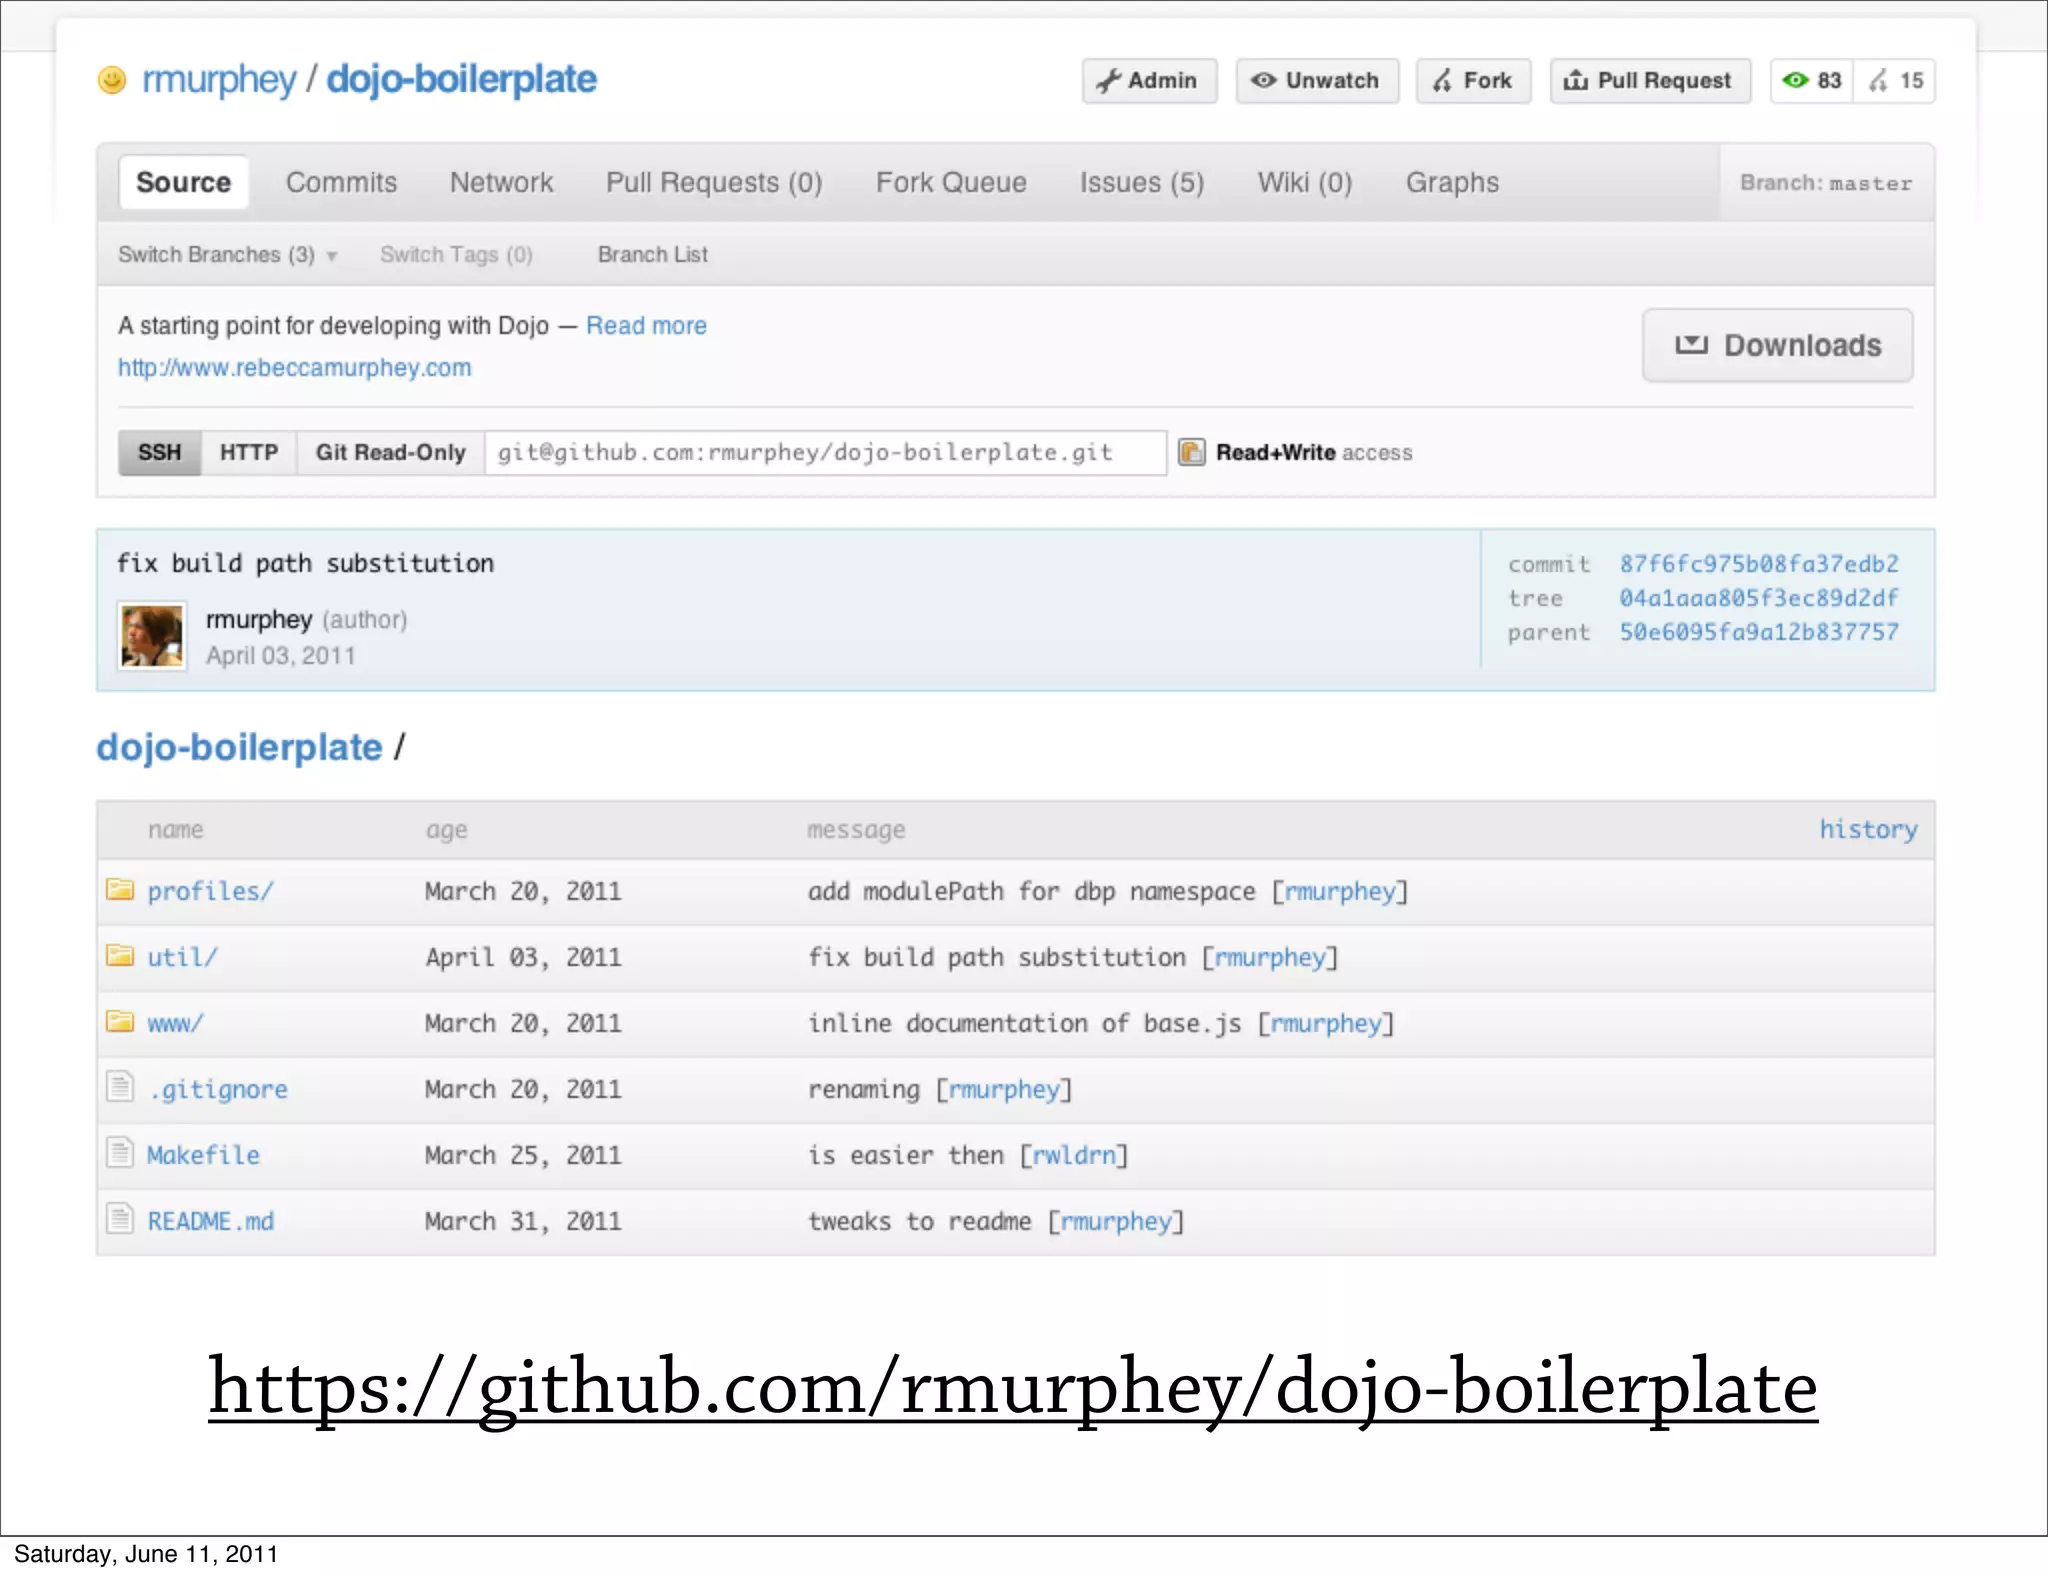Open the rmurphey author name link
This screenshot has height=1576, width=2048.
tap(259, 620)
